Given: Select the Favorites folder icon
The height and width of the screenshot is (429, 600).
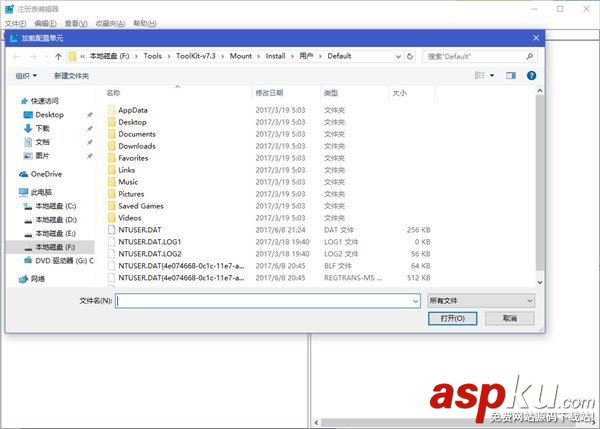Looking at the screenshot, I should click(111, 158).
